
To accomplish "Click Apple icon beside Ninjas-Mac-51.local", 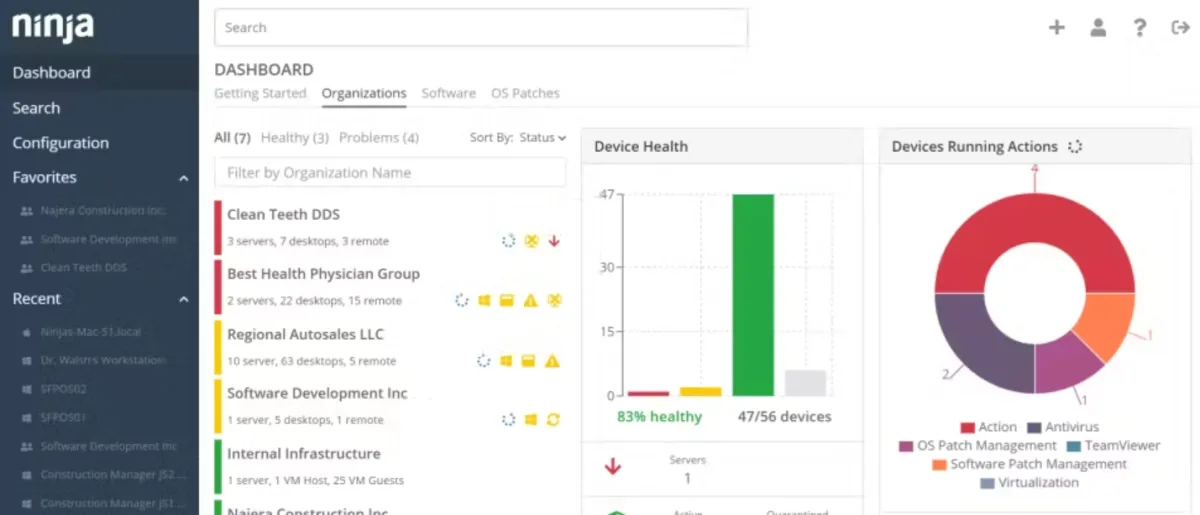I will click(26, 331).
